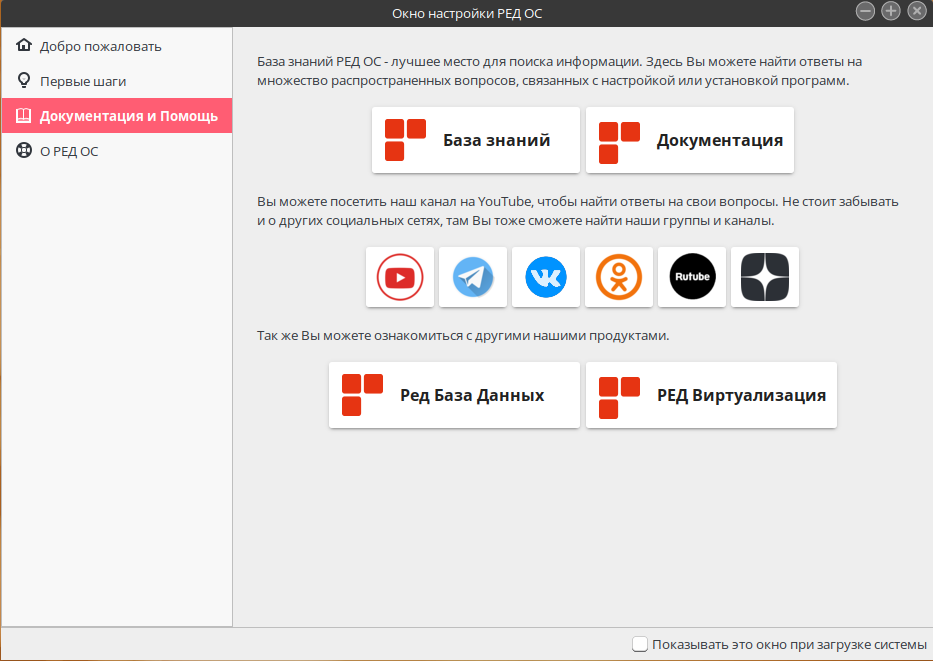This screenshot has width=933, height=661.
Task: Open the Odnoklassniki icon
Action: coord(619,277)
